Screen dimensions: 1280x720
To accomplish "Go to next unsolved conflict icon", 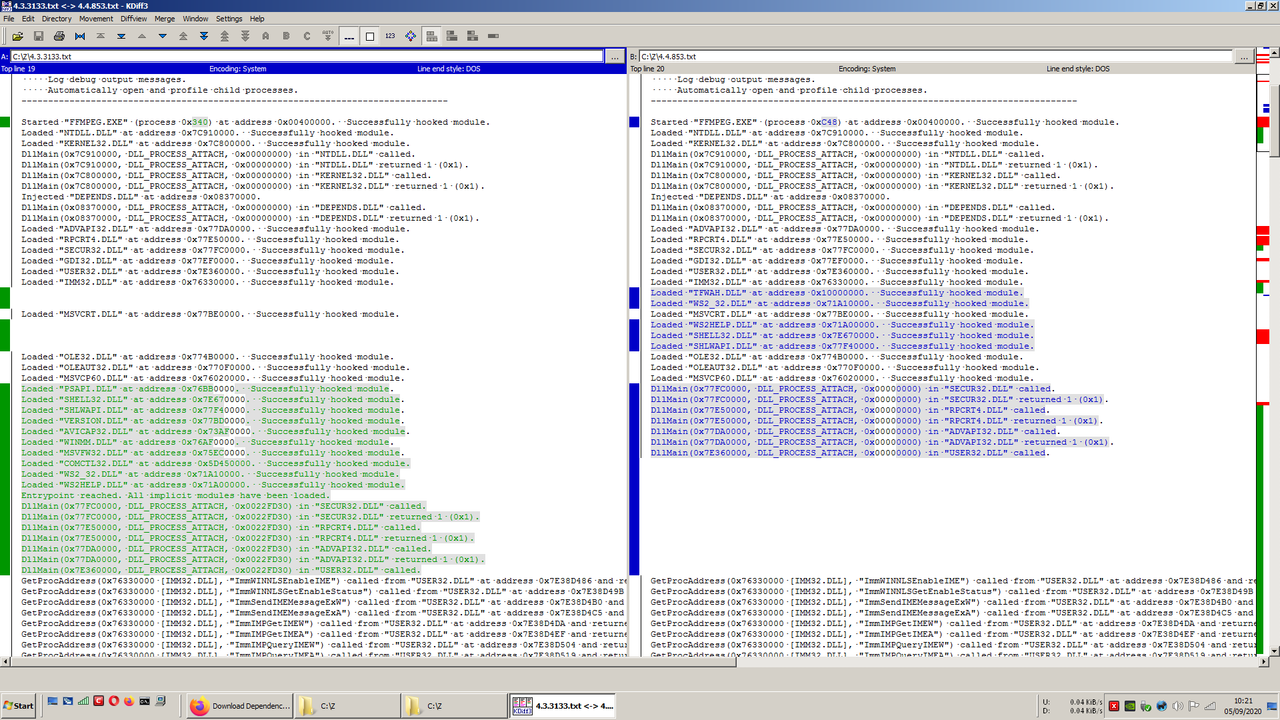I will [x=246, y=36].
